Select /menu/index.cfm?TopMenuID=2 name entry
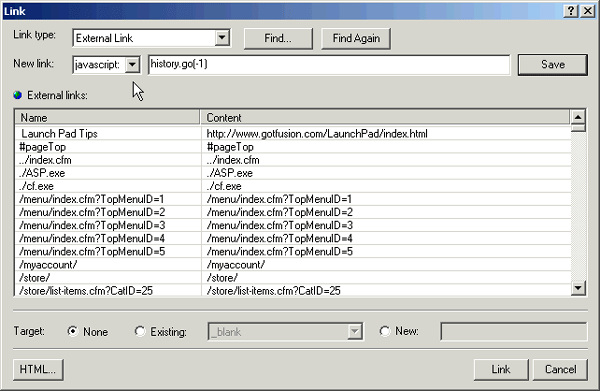 pos(108,212)
